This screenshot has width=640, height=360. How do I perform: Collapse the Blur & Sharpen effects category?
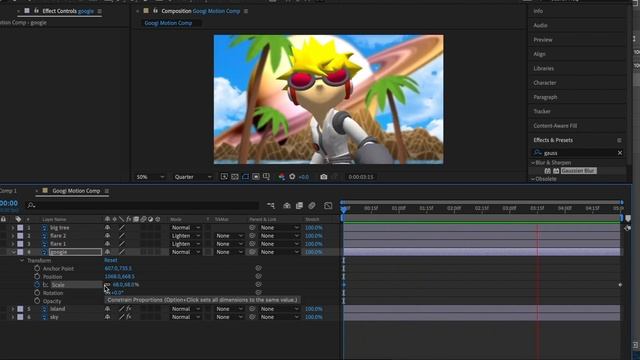pyautogui.click(x=533, y=163)
